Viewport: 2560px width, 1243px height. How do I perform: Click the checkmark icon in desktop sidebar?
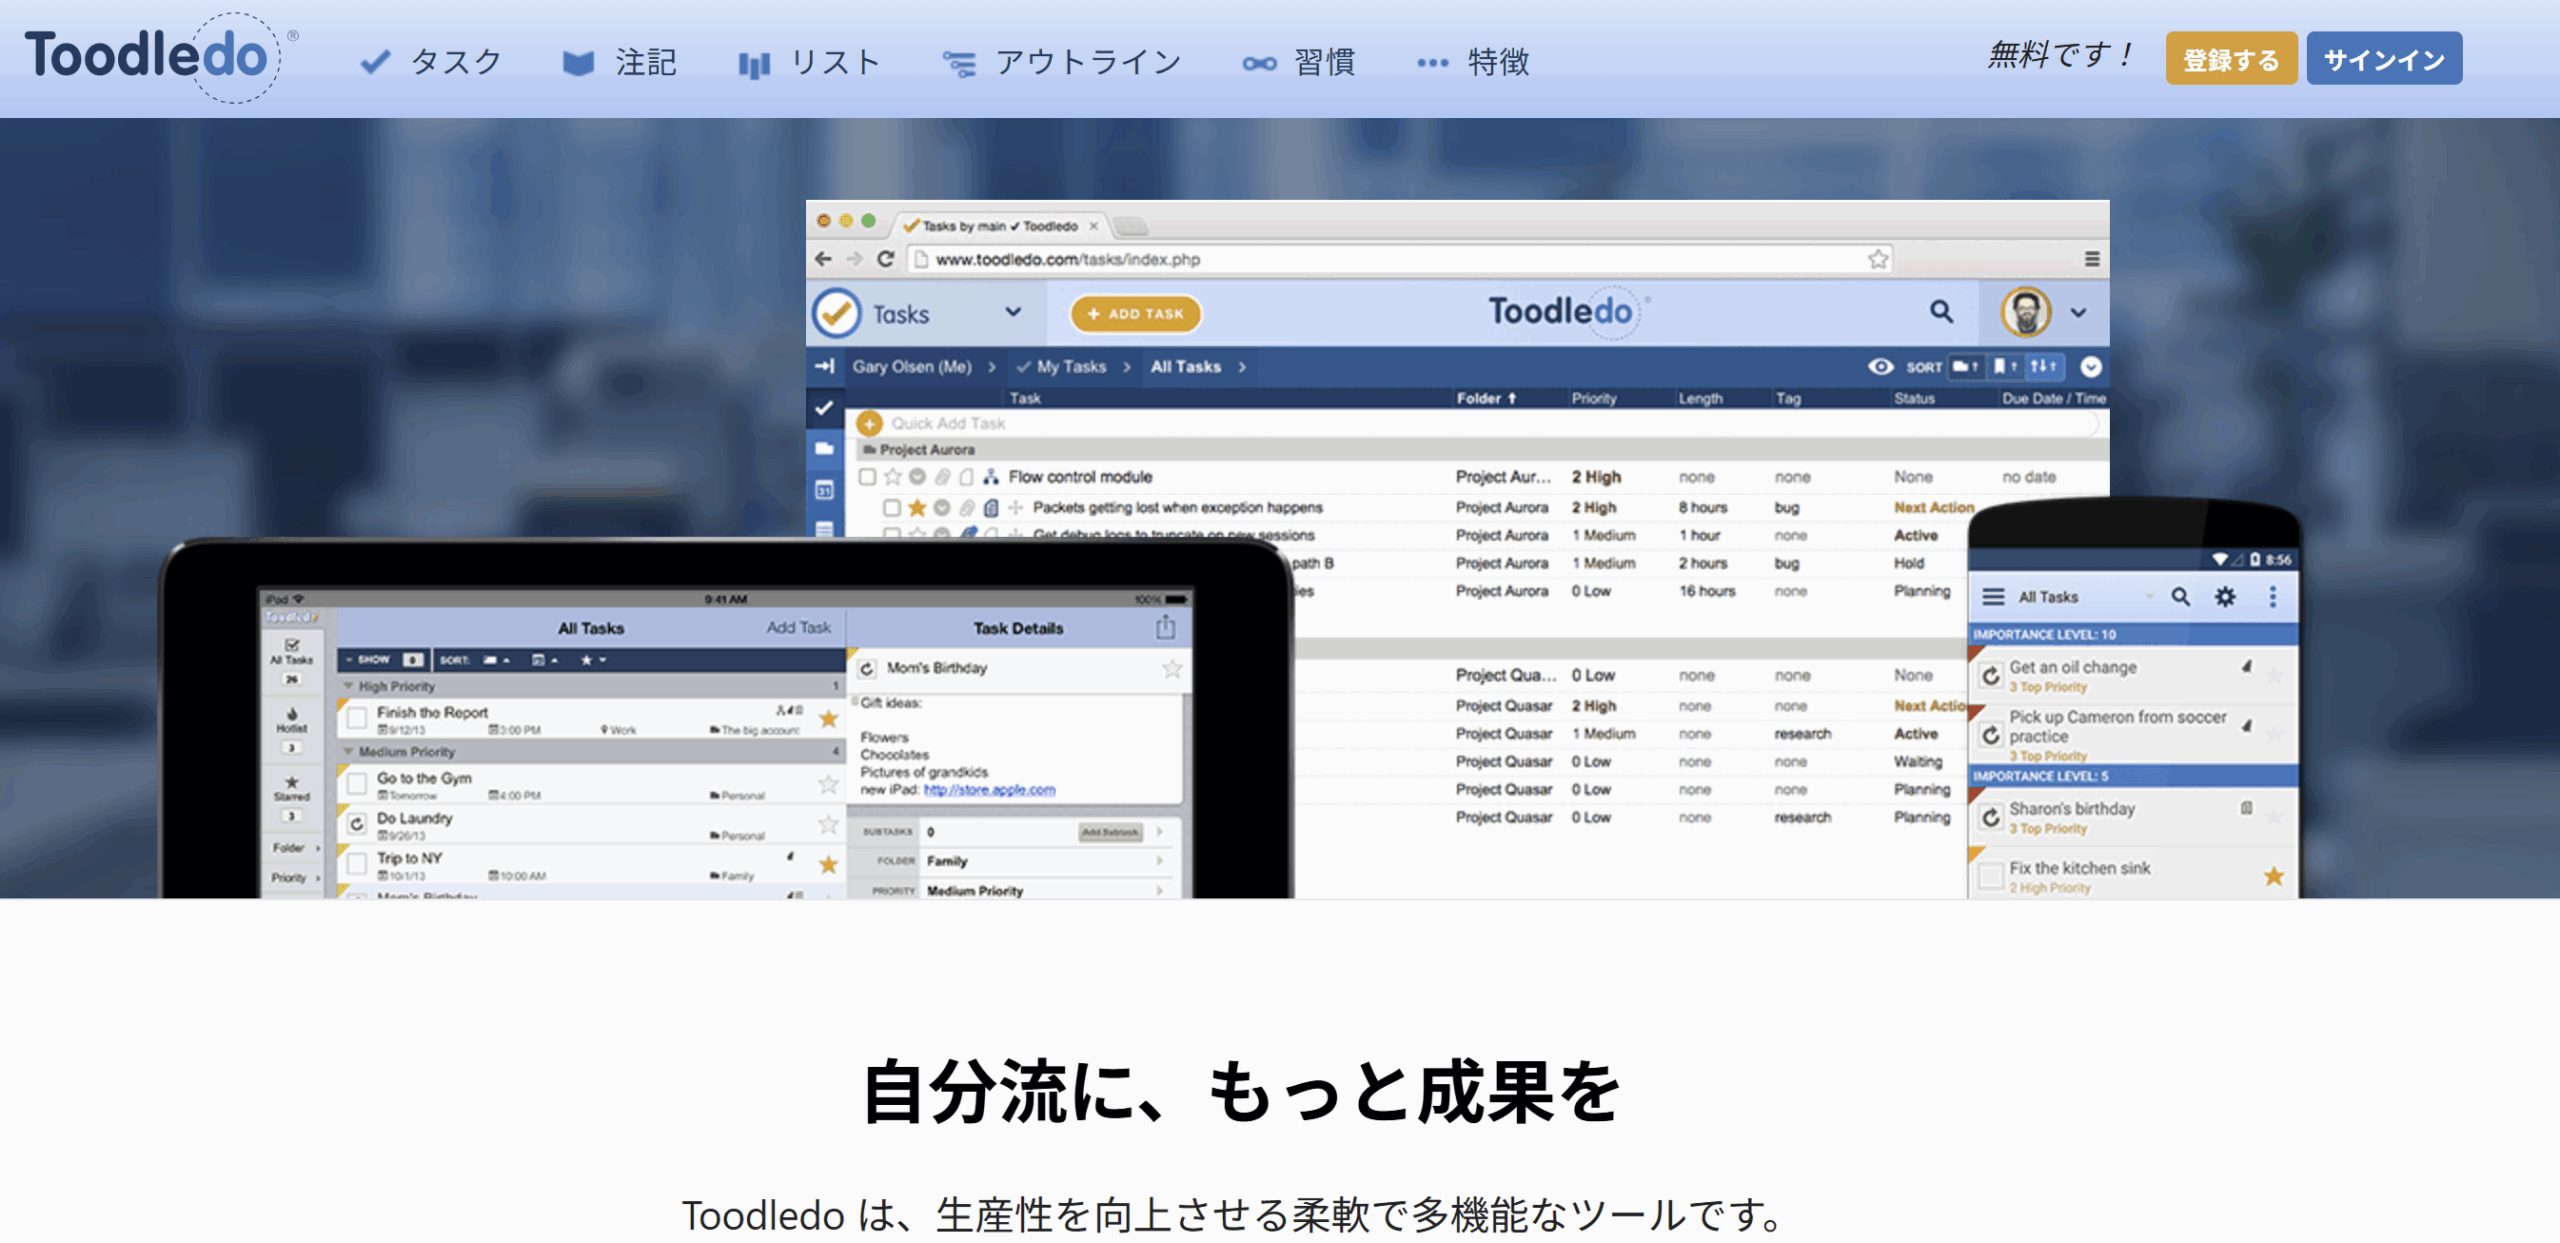[824, 408]
